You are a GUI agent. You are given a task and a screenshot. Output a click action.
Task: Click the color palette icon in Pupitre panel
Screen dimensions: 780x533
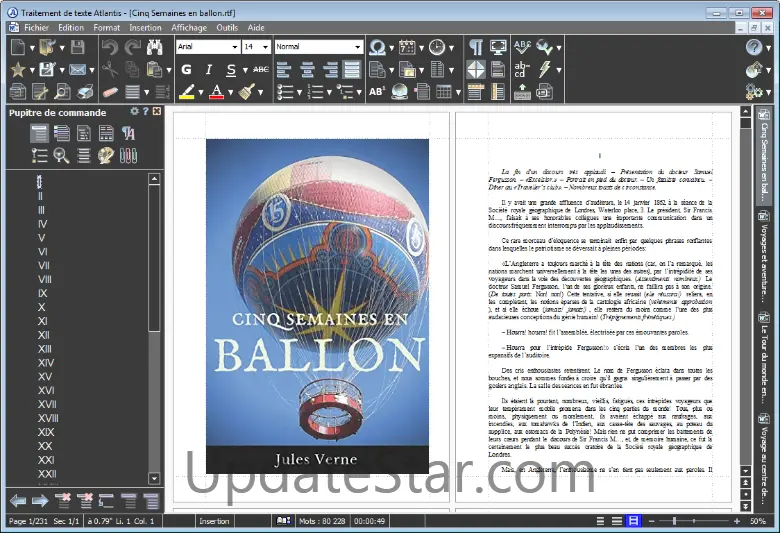(x=106, y=156)
